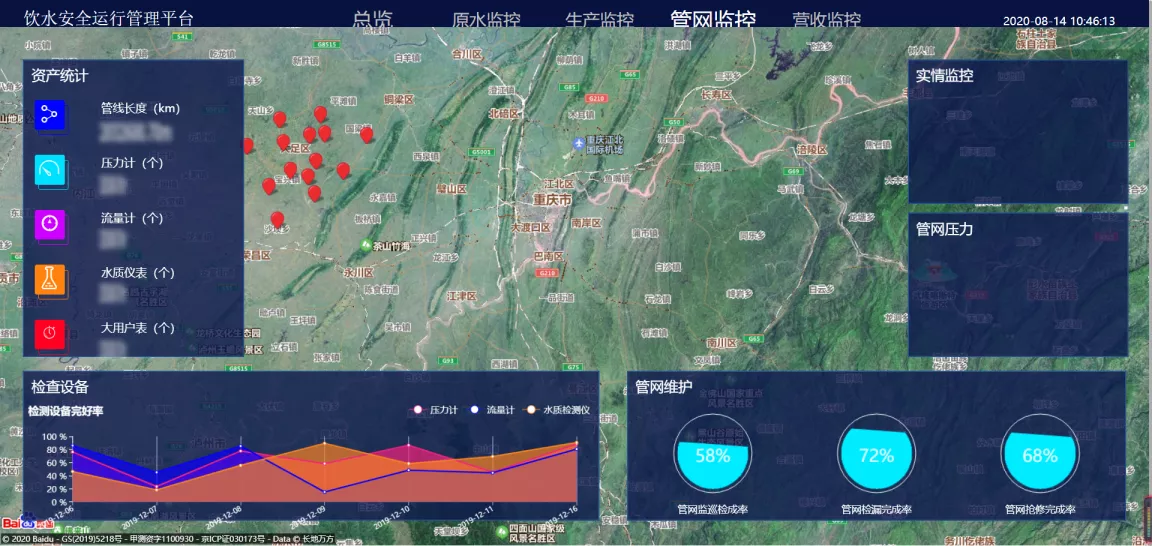Screen dimensions: 1152x546
Task: Select the red map pin at 沙坝乡
Action: (x=277, y=219)
